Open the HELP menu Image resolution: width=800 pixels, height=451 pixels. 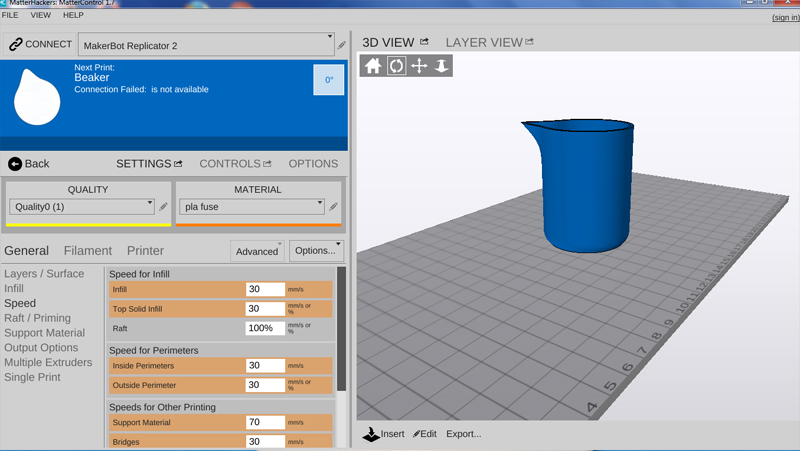(73, 15)
